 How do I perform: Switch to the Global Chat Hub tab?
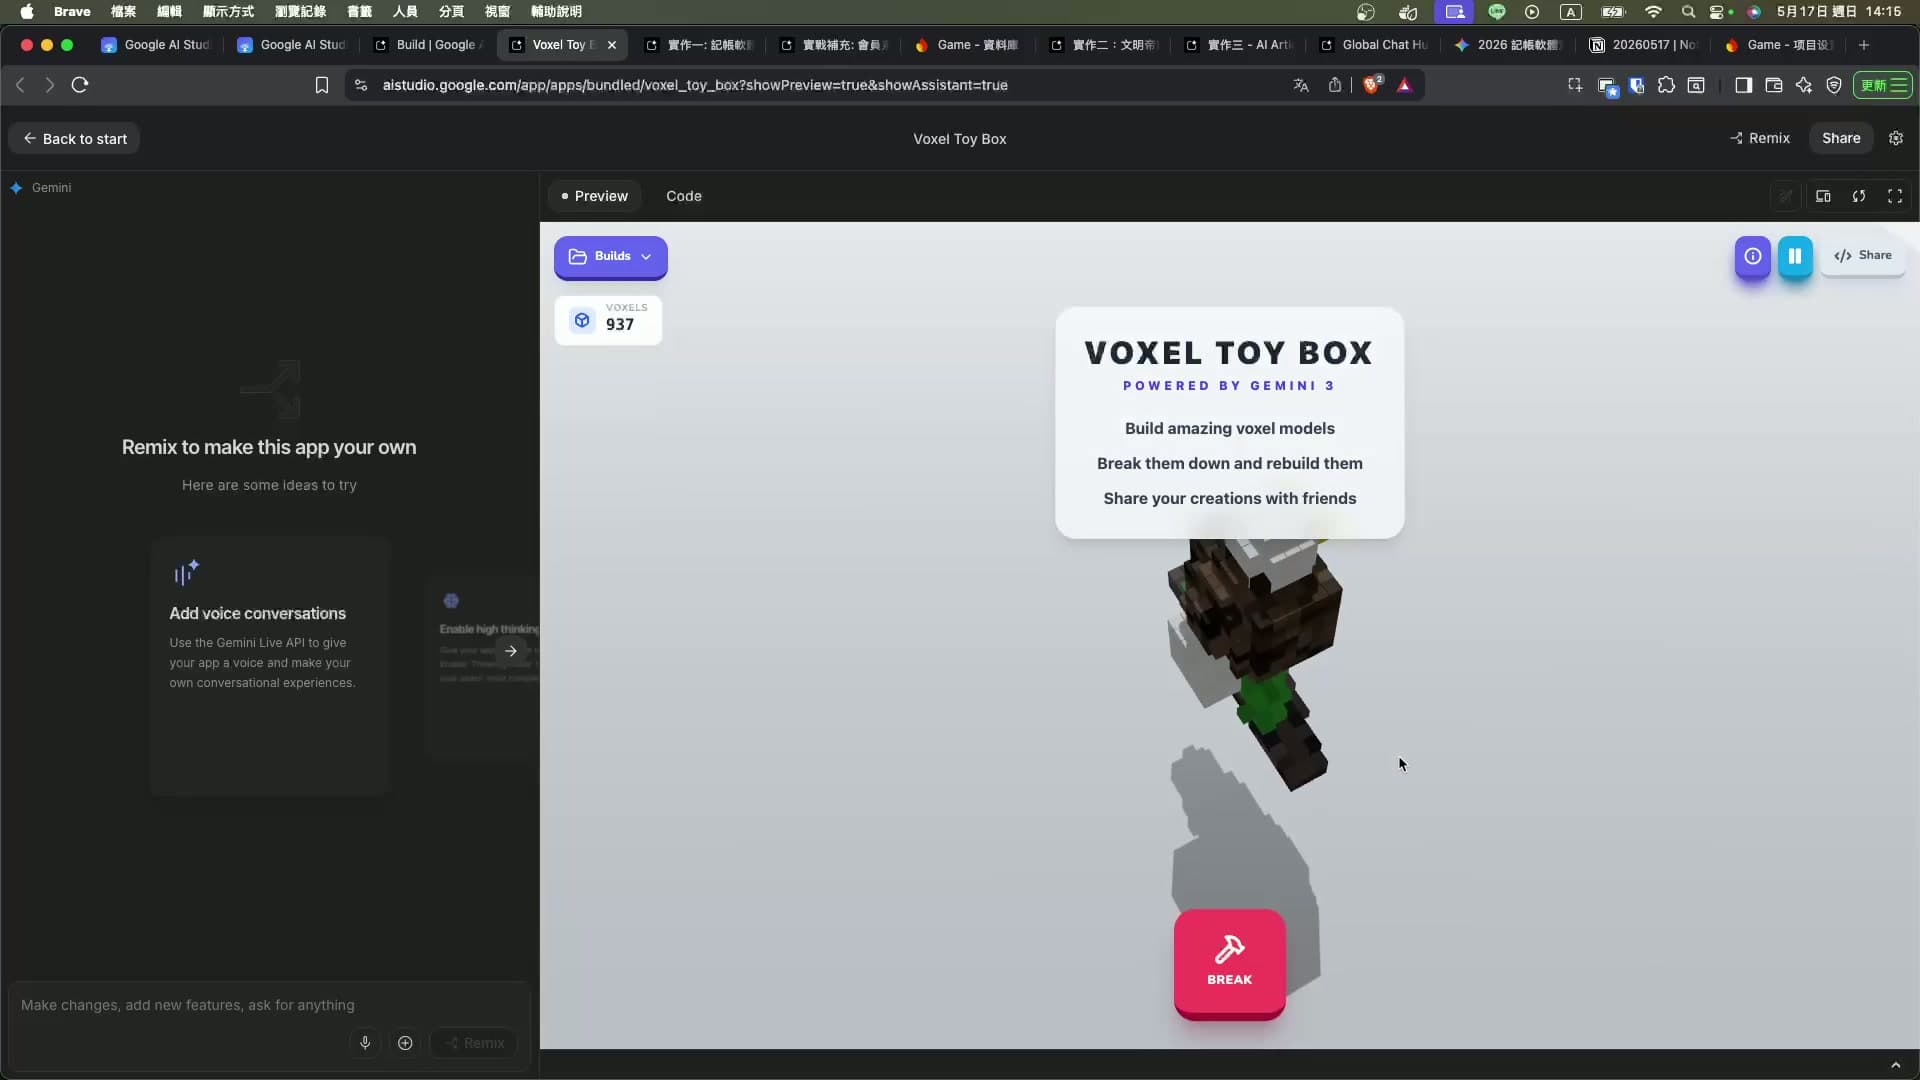[1375, 45]
